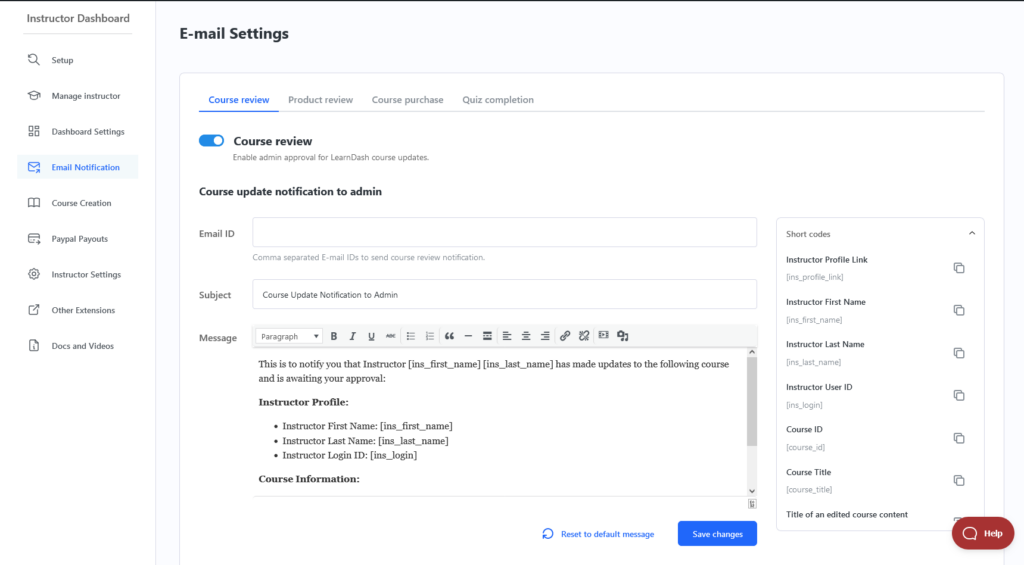Disable the Course review toggle

click(x=211, y=141)
